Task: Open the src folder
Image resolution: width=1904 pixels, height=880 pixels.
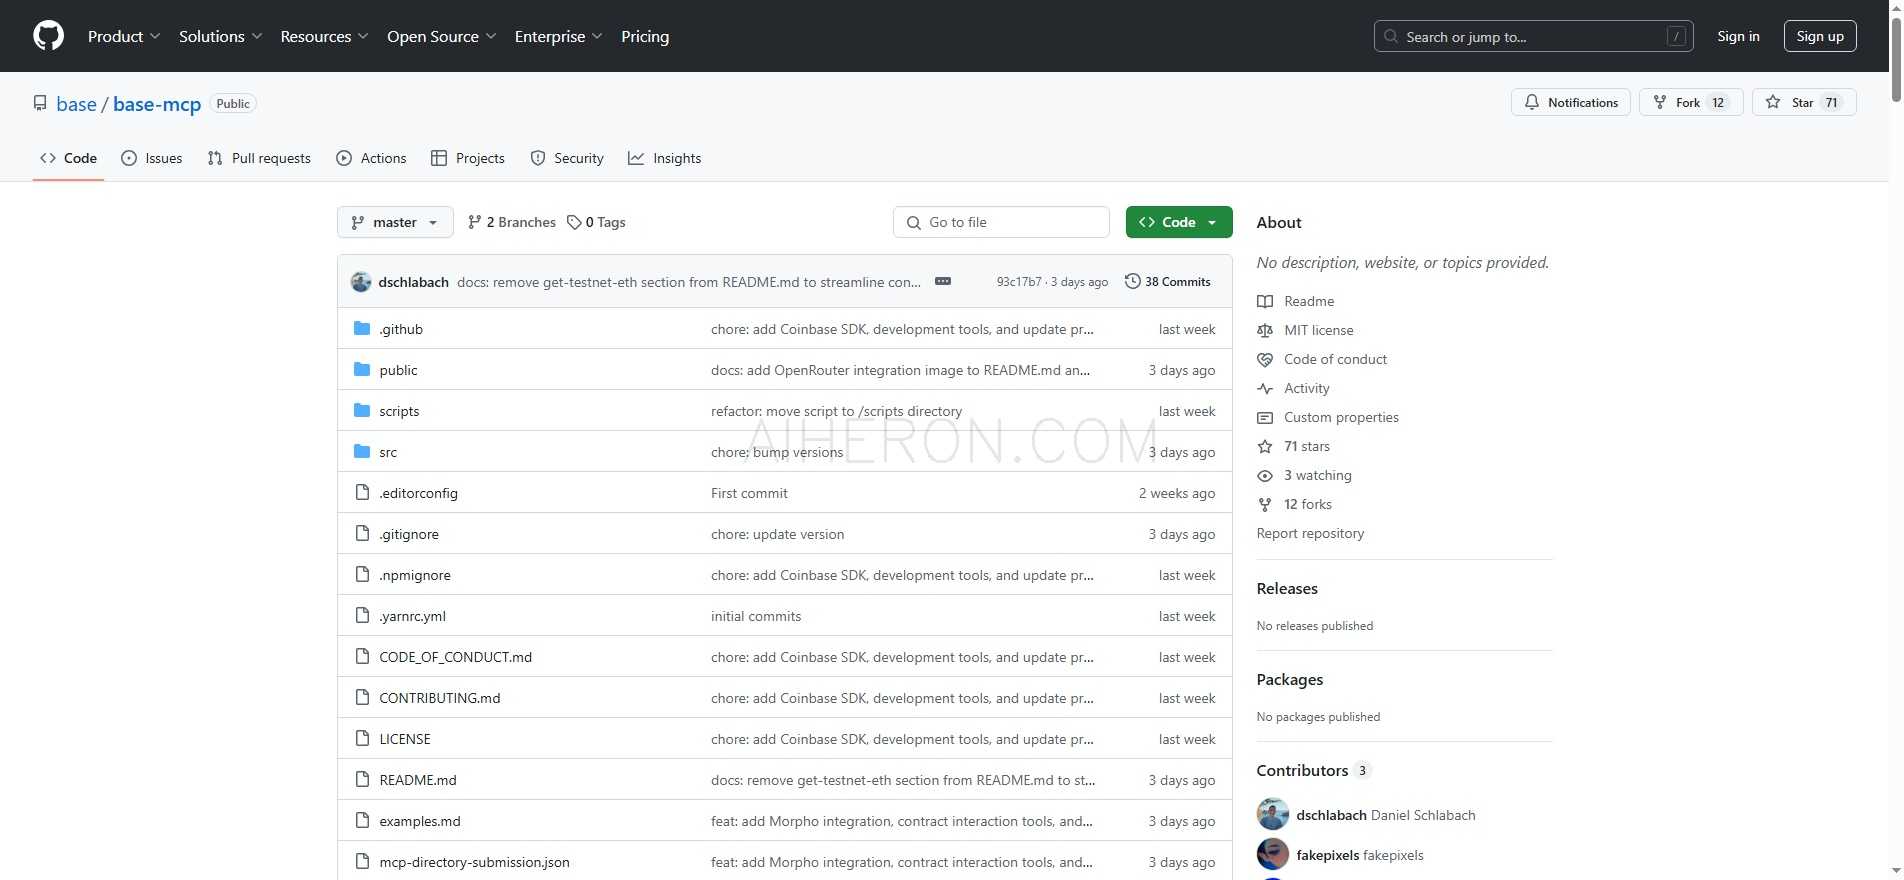Action: point(388,452)
